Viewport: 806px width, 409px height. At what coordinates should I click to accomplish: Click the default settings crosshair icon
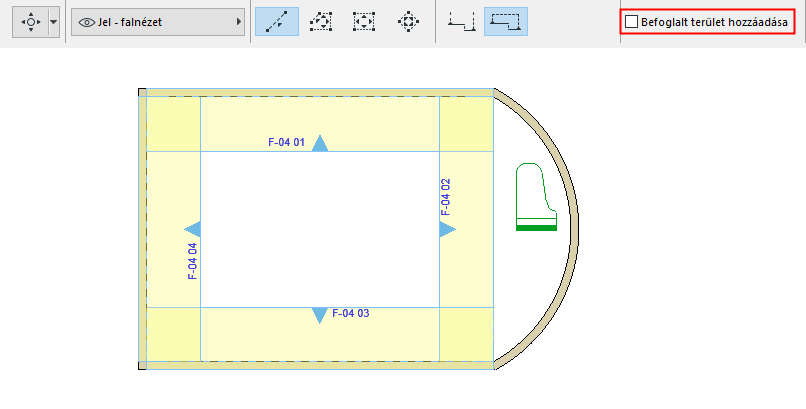(x=31, y=22)
